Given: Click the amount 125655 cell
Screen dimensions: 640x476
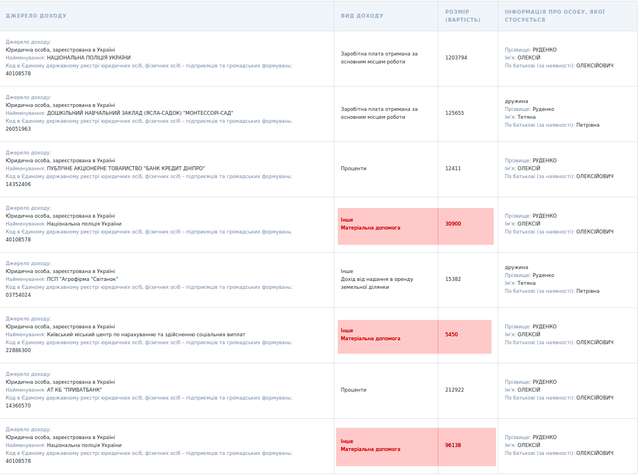Looking at the screenshot, I should [x=455, y=113].
